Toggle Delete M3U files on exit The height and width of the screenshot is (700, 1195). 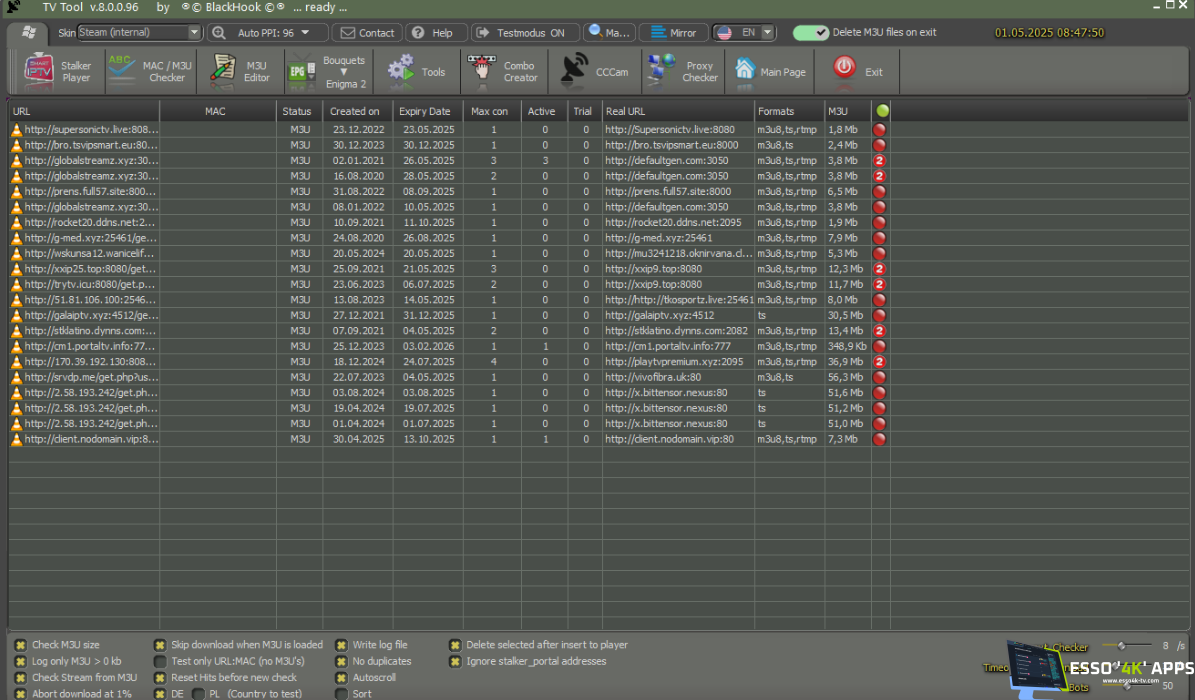811,33
